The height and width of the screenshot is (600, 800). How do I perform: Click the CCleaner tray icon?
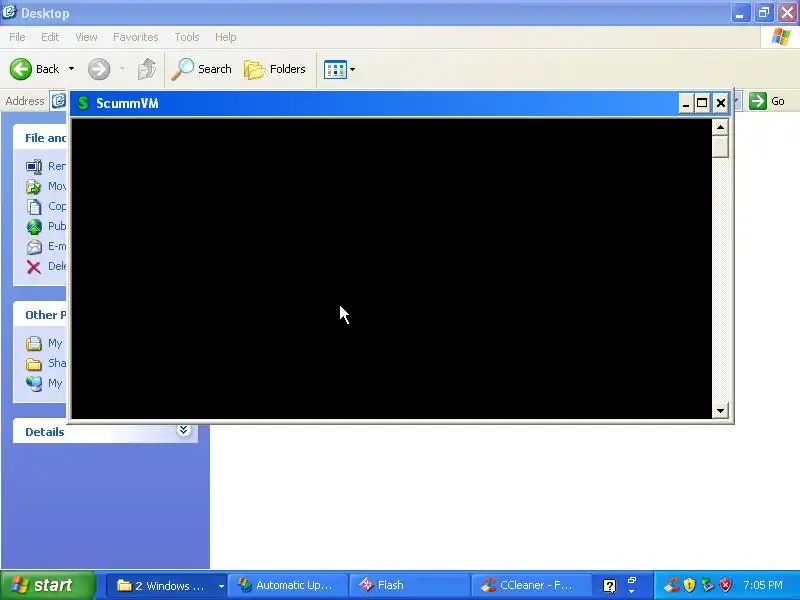[672, 585]
